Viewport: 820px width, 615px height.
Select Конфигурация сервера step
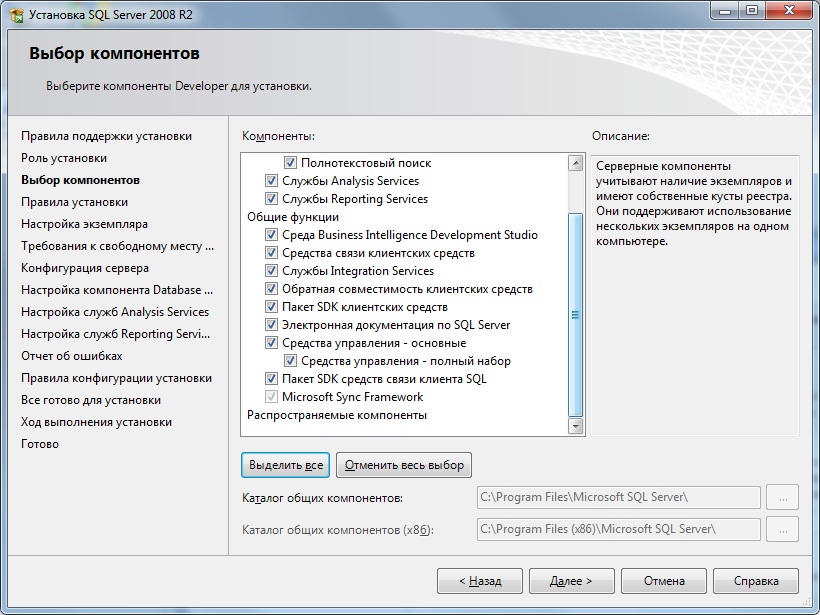(x=85, y=268)
